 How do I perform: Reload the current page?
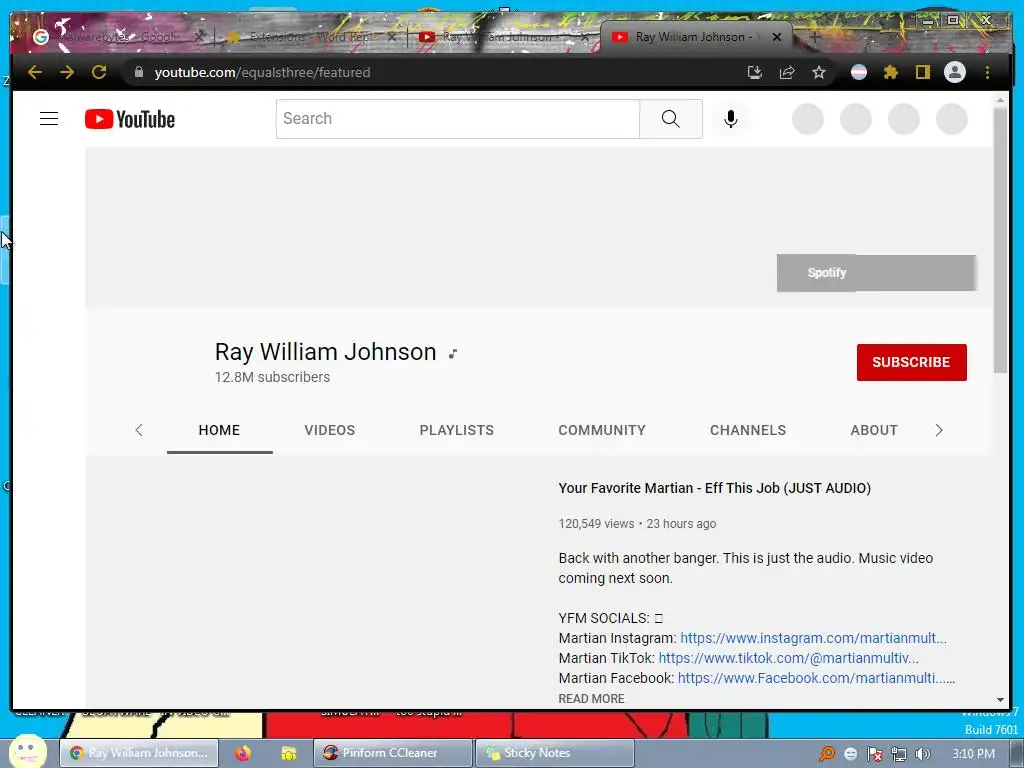(x=99, y=72)
